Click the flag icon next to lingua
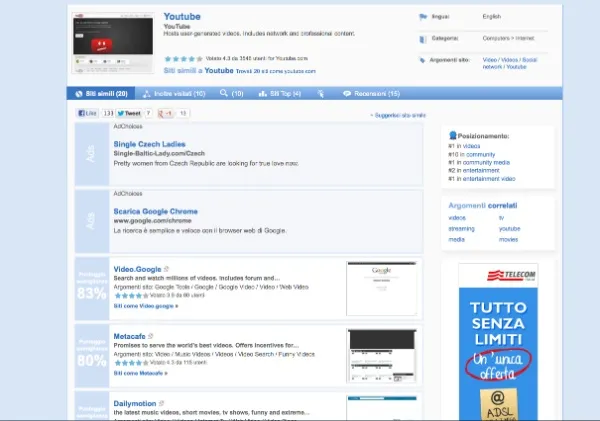The height and width of the screenshot is (421, 600). pyautogui.click(x=423, y=17)
